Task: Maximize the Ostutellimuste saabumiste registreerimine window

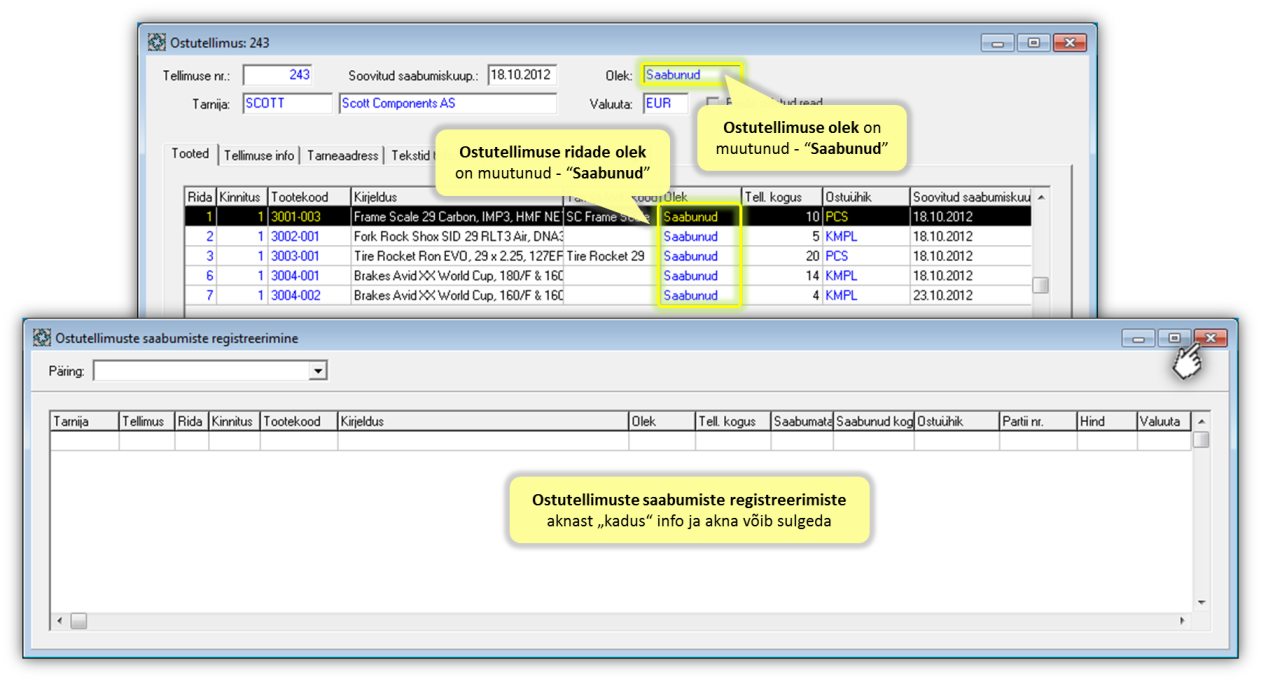Action: [x=1175, y=339]
